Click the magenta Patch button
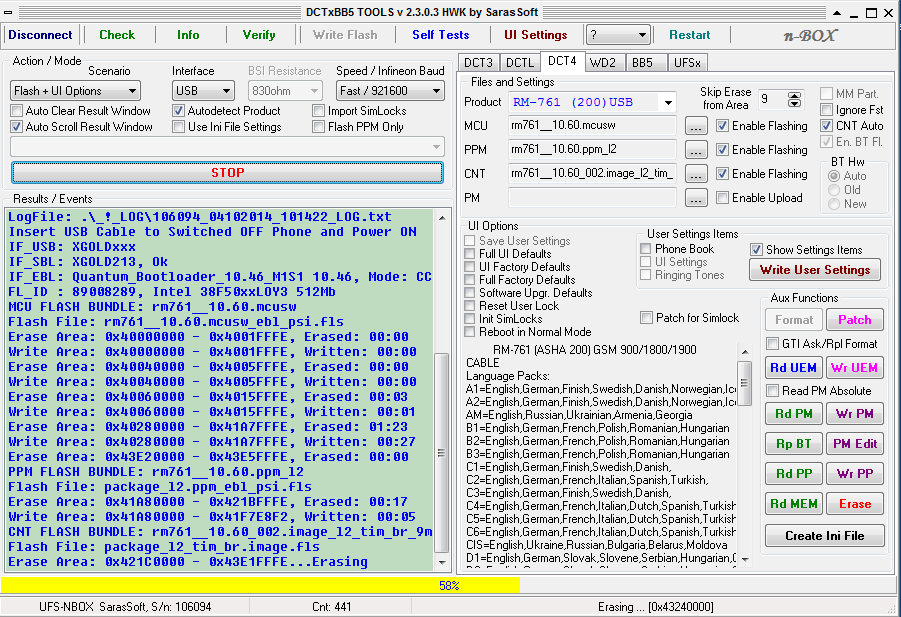Image resolution: width=901 pixels, height=617 pixels. (854, 320)
